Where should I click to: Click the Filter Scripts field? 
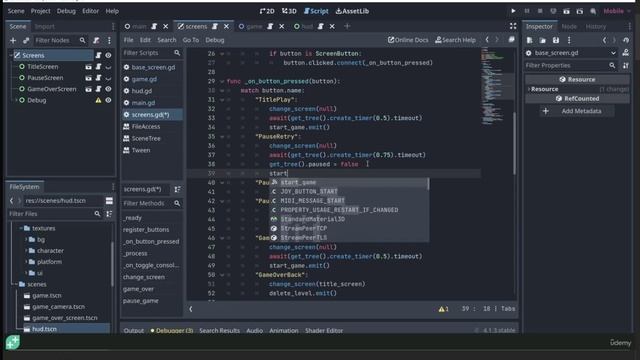[x=152, y=53]
